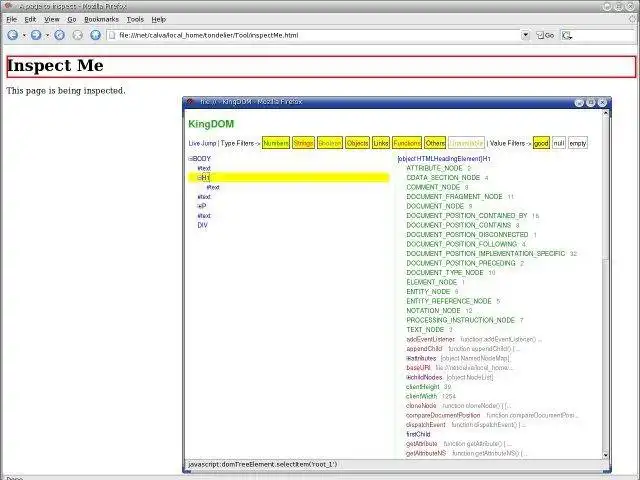Viewport: 640px width, 480px height.
Task: Click the DOCUMENT_POSITION_IMPLEMENTATION_SPECIFIC property
Action: coord(486,253)
